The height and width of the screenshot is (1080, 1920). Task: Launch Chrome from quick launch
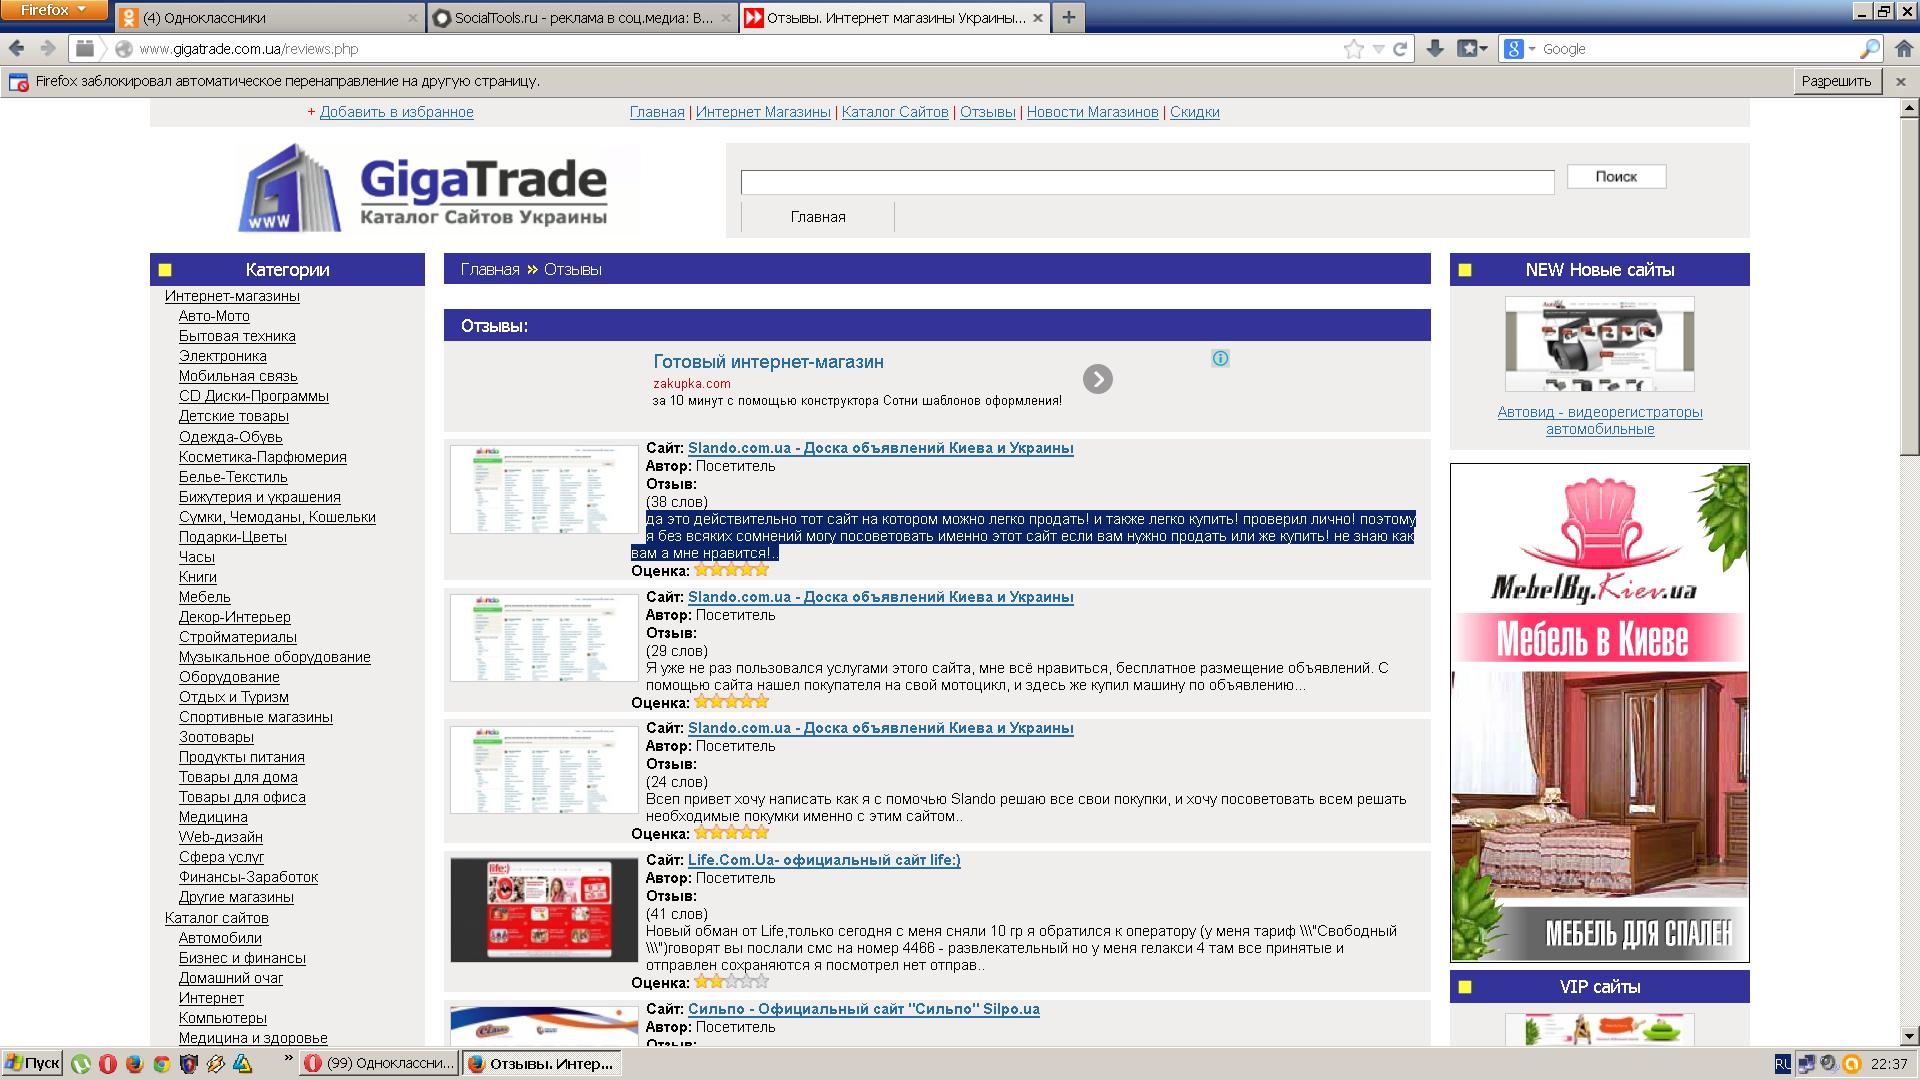[161, 1064]
